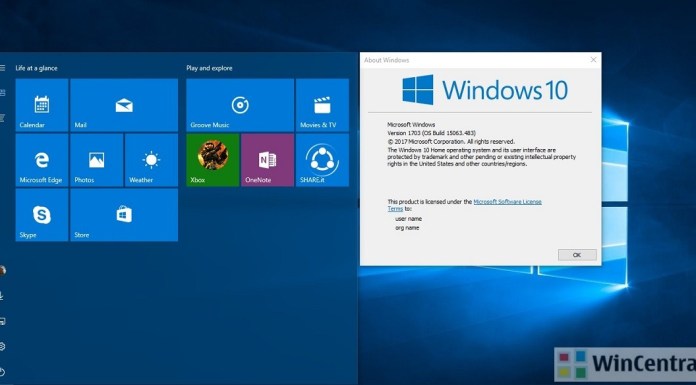Click the Power icon in Start sidebar
Image resolution: width=696 pixels, height=385 pixels.
click(x=2, y=372)
